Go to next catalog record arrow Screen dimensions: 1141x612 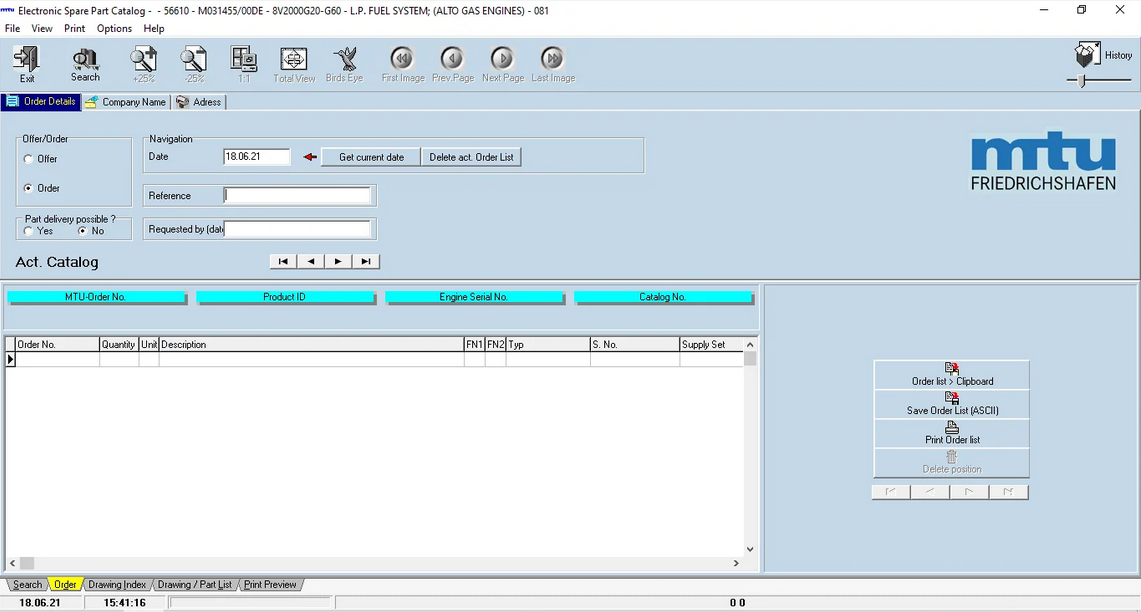click(x=338, y=261)
